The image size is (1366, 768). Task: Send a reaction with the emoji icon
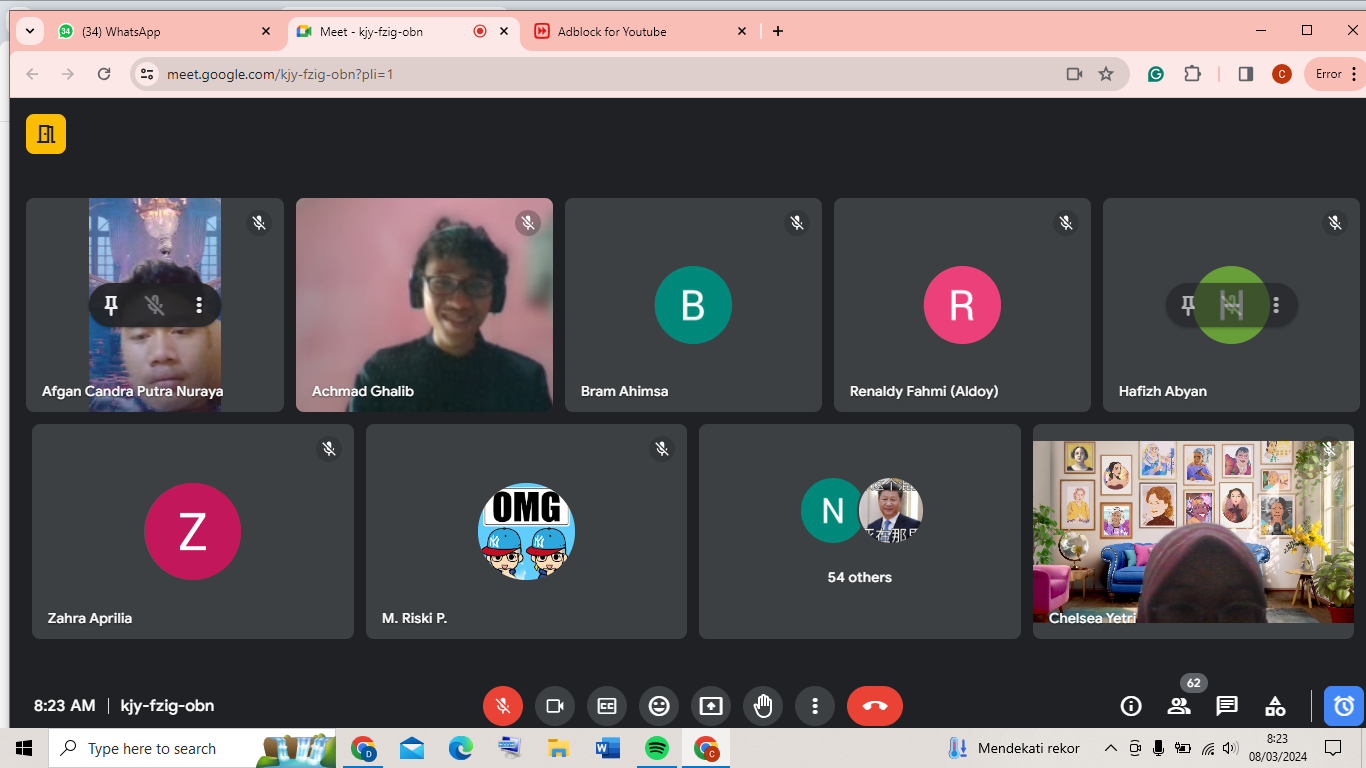(659, 706)
